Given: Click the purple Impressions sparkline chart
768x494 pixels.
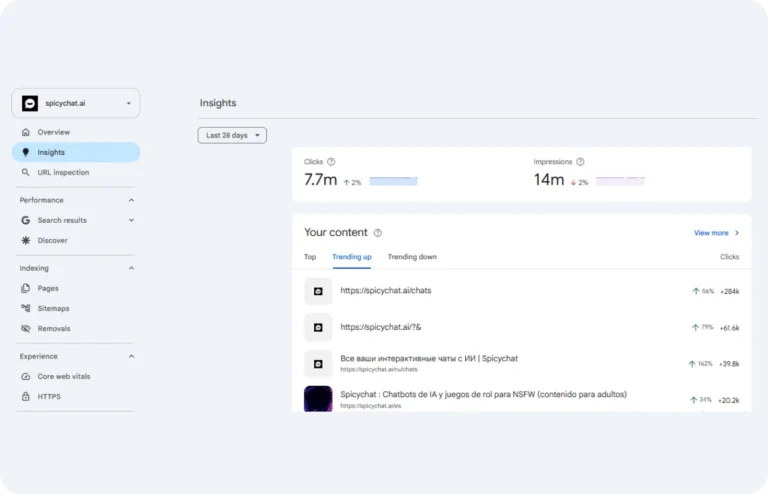Looking at the screenshot, I should (620, 181).
